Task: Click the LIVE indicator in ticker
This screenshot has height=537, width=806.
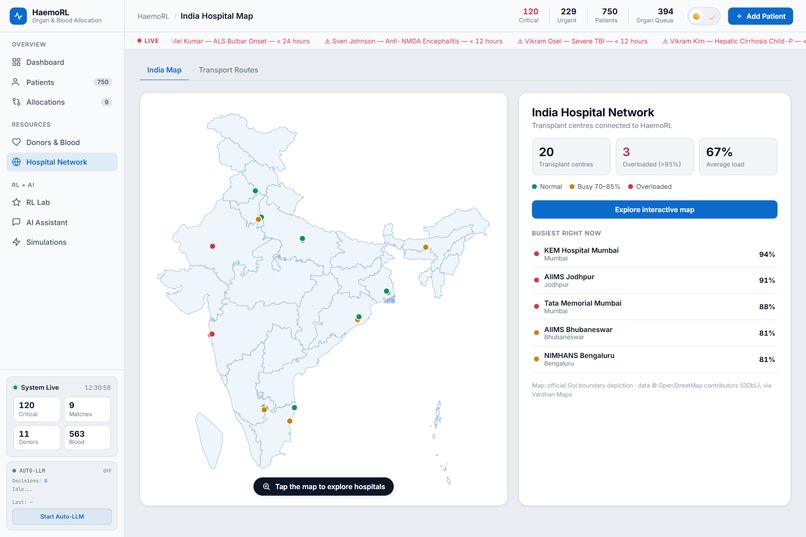Action: (x=148, y=41)
